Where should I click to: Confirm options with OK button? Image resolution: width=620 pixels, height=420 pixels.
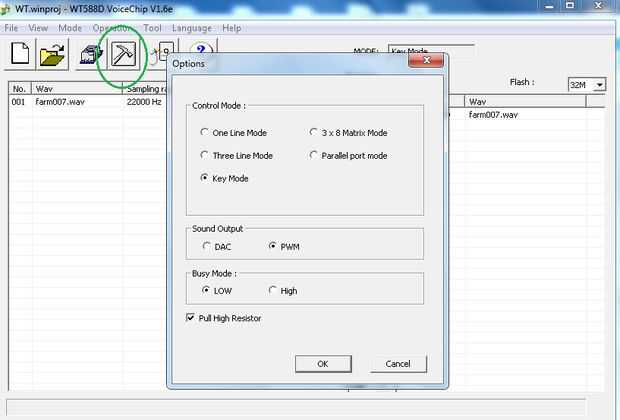pyautogui.click(x=323, y=364)
